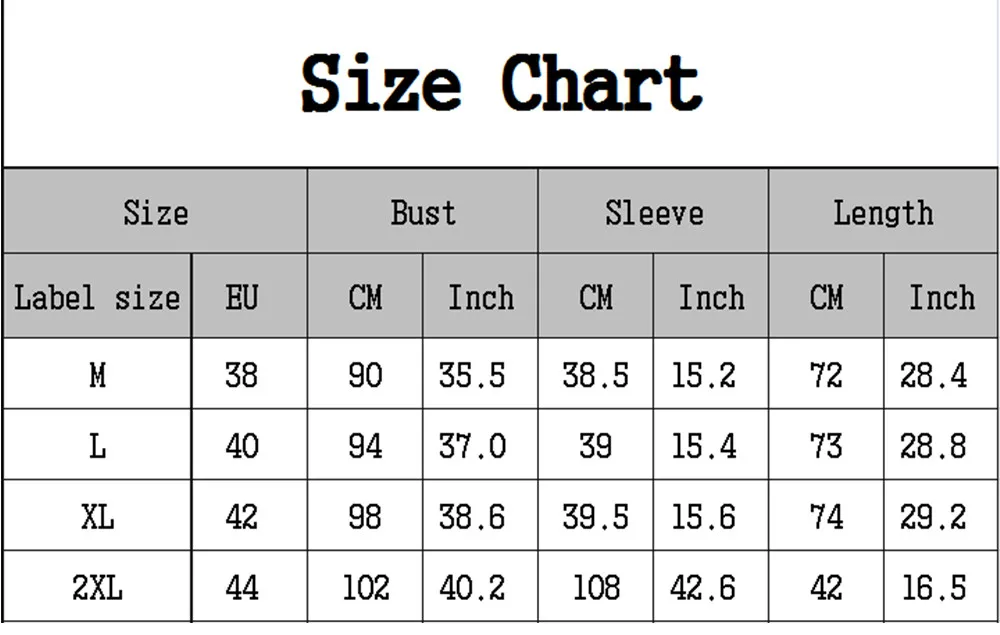1000x635 pixels.
Task: Select the Length column header
Action: pos(884,211)
